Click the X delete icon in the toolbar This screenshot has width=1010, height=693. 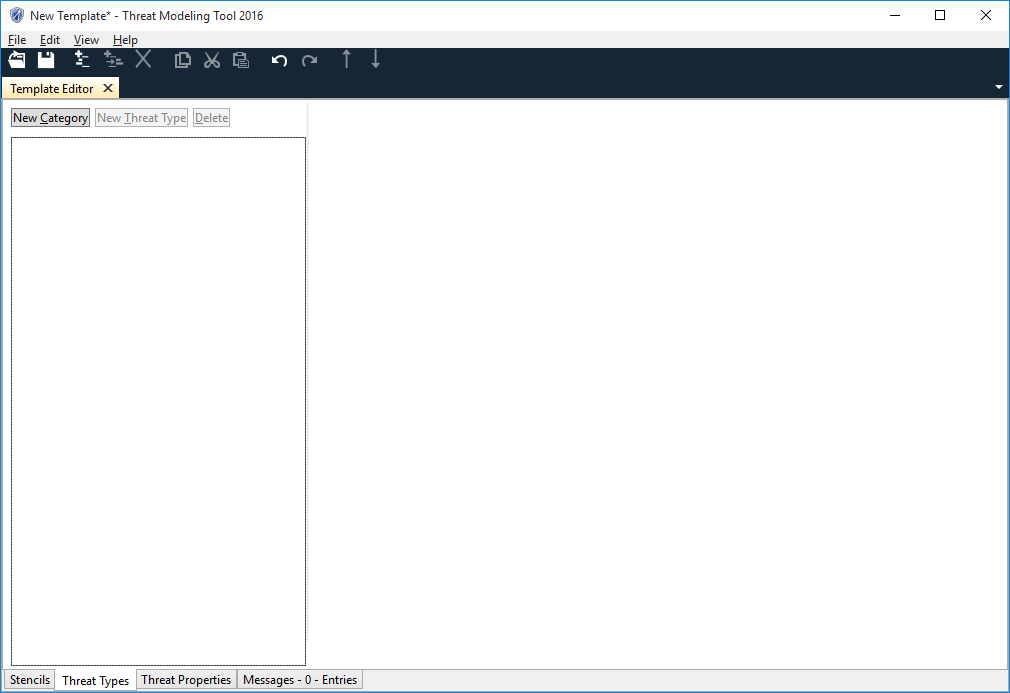pyautogui.click(x=143, y=60)
